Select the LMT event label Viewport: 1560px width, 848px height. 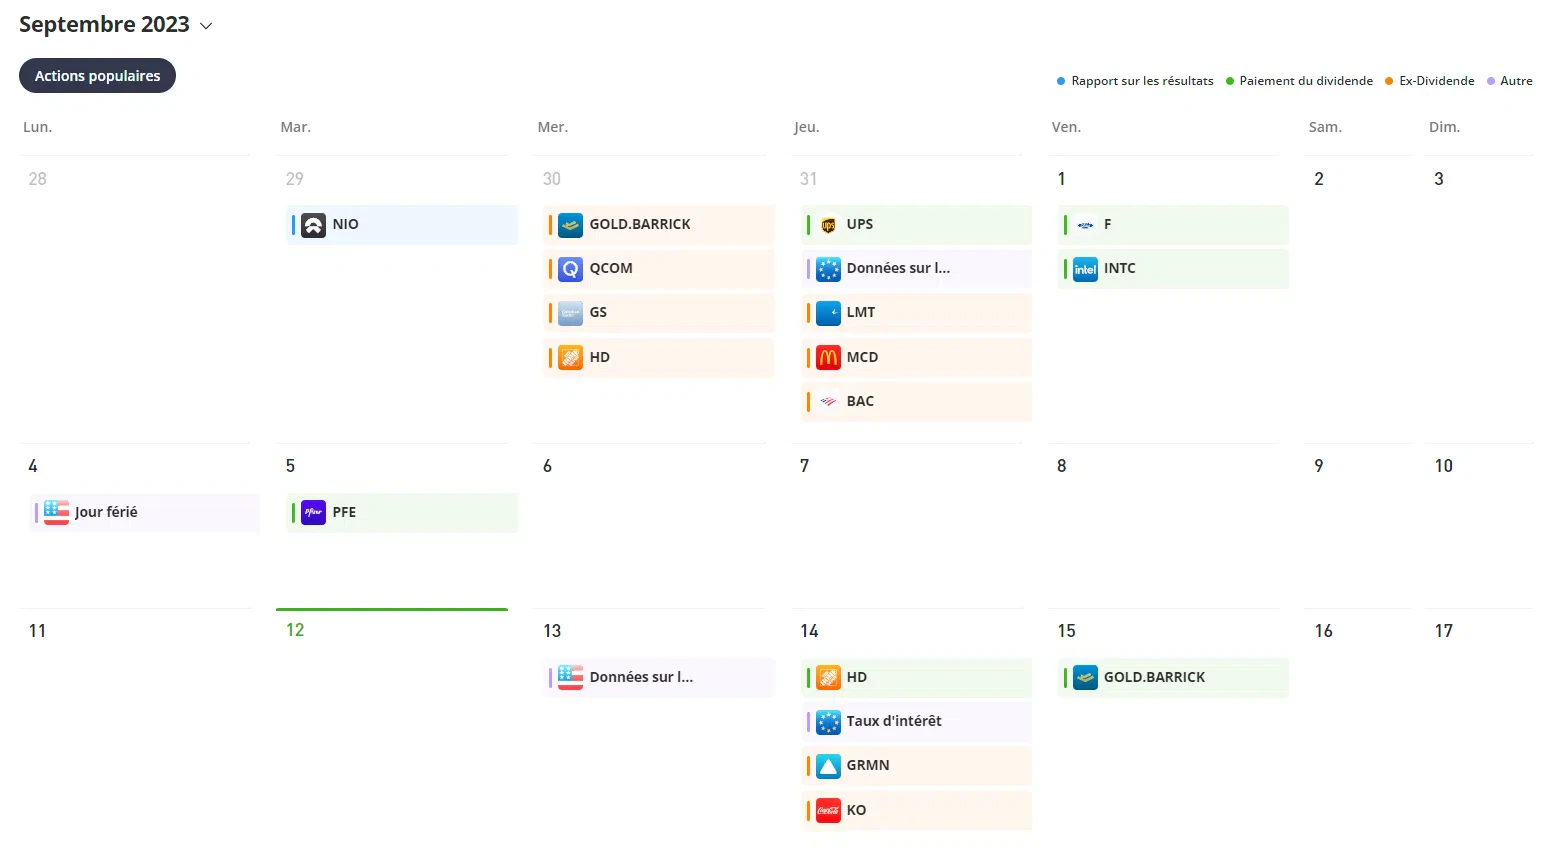(861, 312)
